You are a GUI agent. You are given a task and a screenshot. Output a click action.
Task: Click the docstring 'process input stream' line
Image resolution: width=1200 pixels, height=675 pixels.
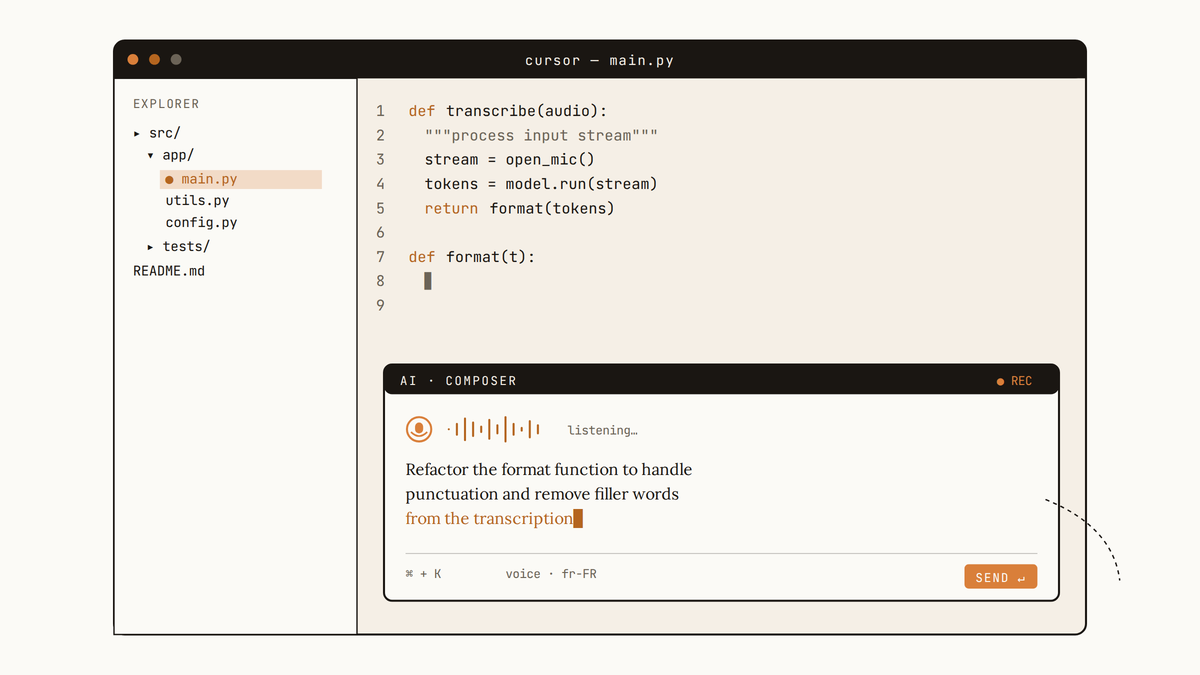tap(541, 136)
